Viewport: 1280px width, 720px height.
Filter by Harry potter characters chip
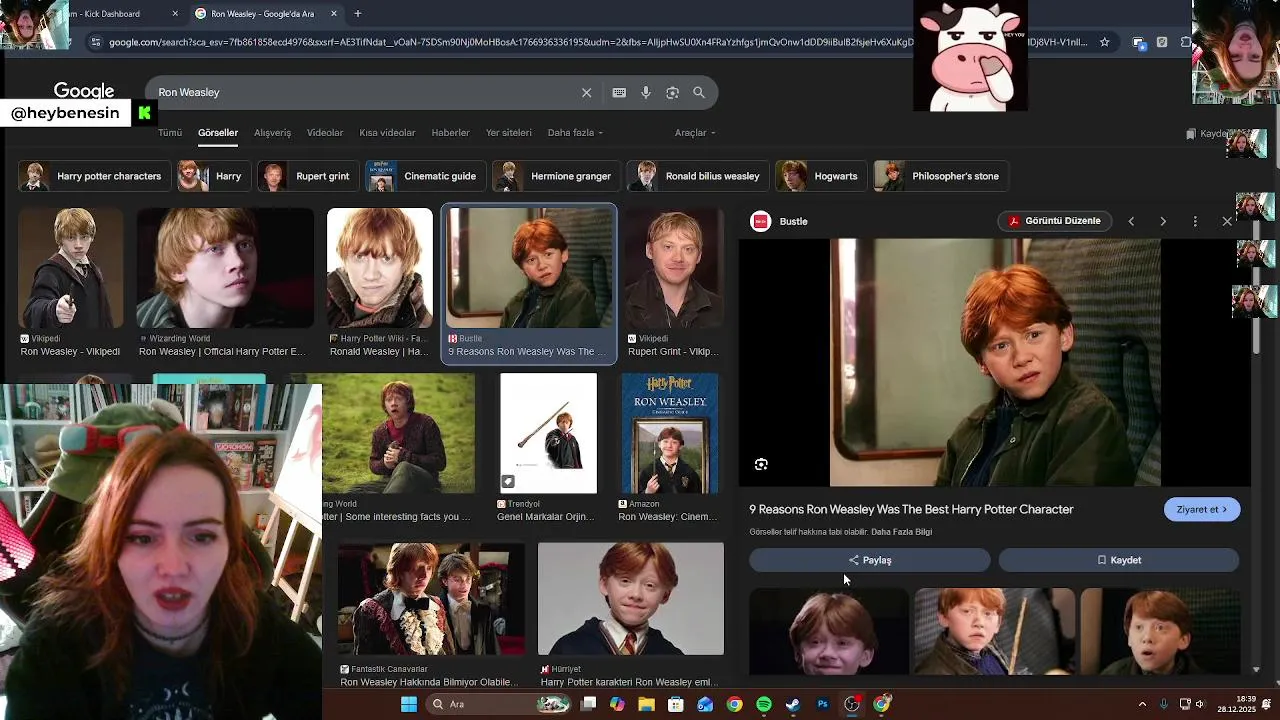(x=93, y=176)
